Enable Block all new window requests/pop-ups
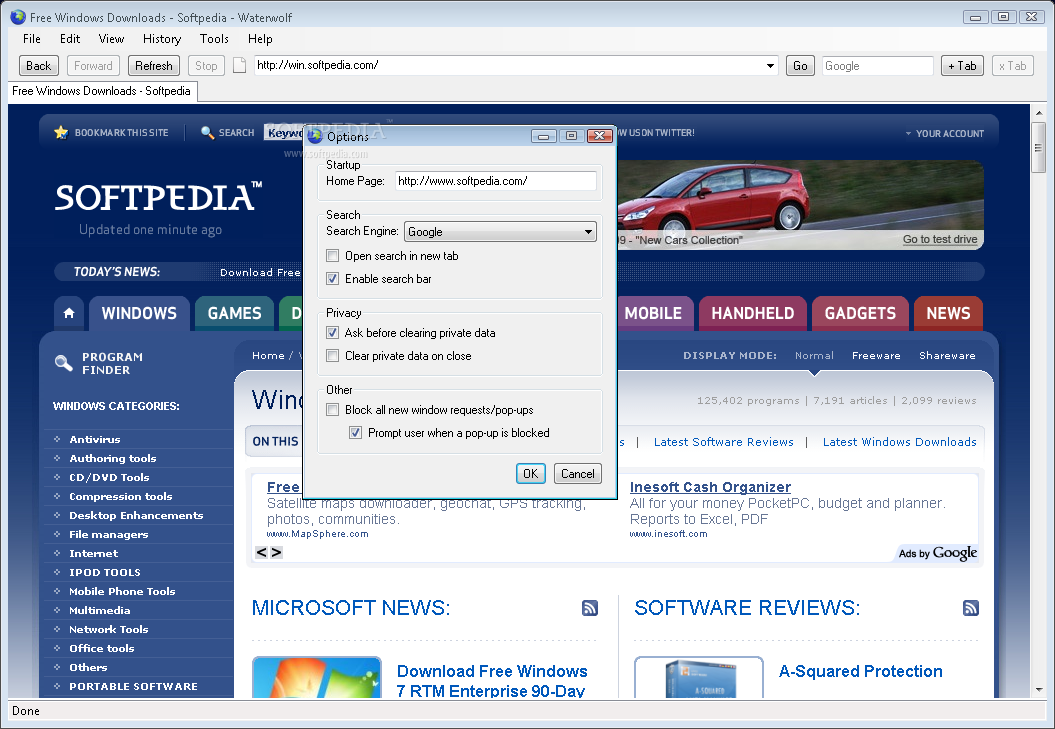This screenshot has height=729, width=1055. (332, 410)
